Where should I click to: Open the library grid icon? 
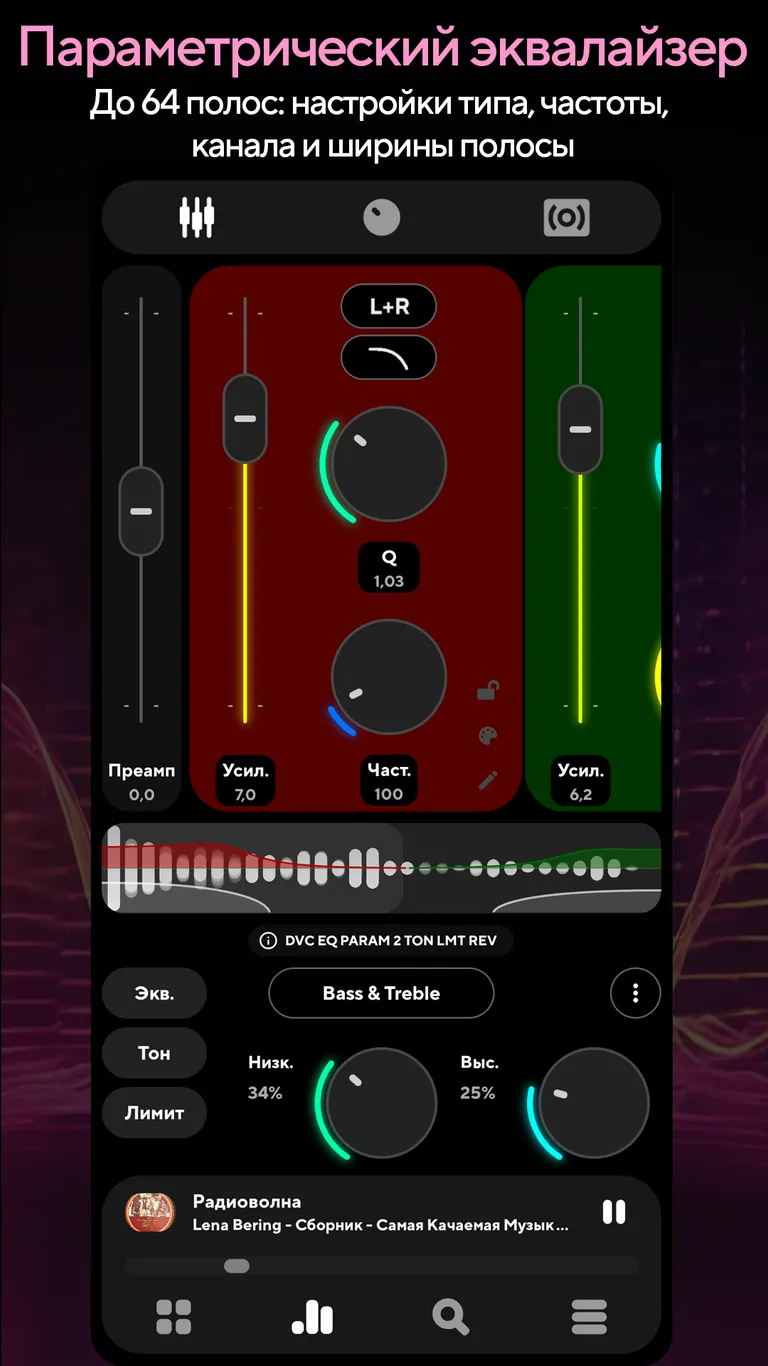(174, 1317)
